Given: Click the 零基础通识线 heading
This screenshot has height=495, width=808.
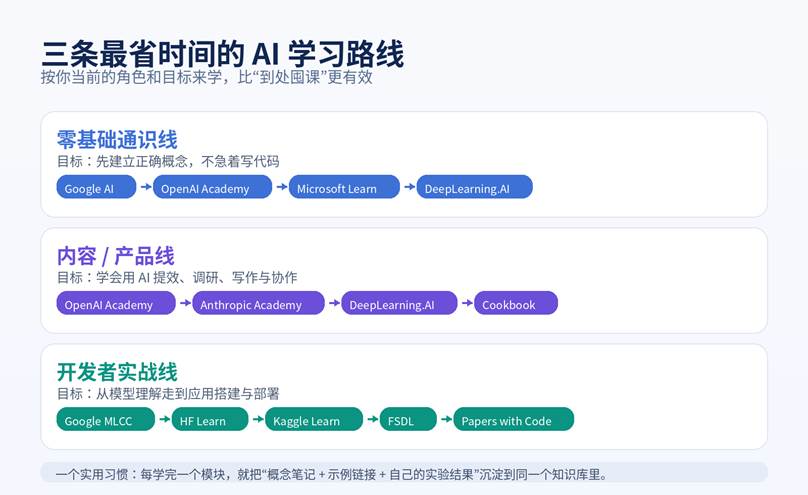Looking at the screenshot, I should point(117,139).
